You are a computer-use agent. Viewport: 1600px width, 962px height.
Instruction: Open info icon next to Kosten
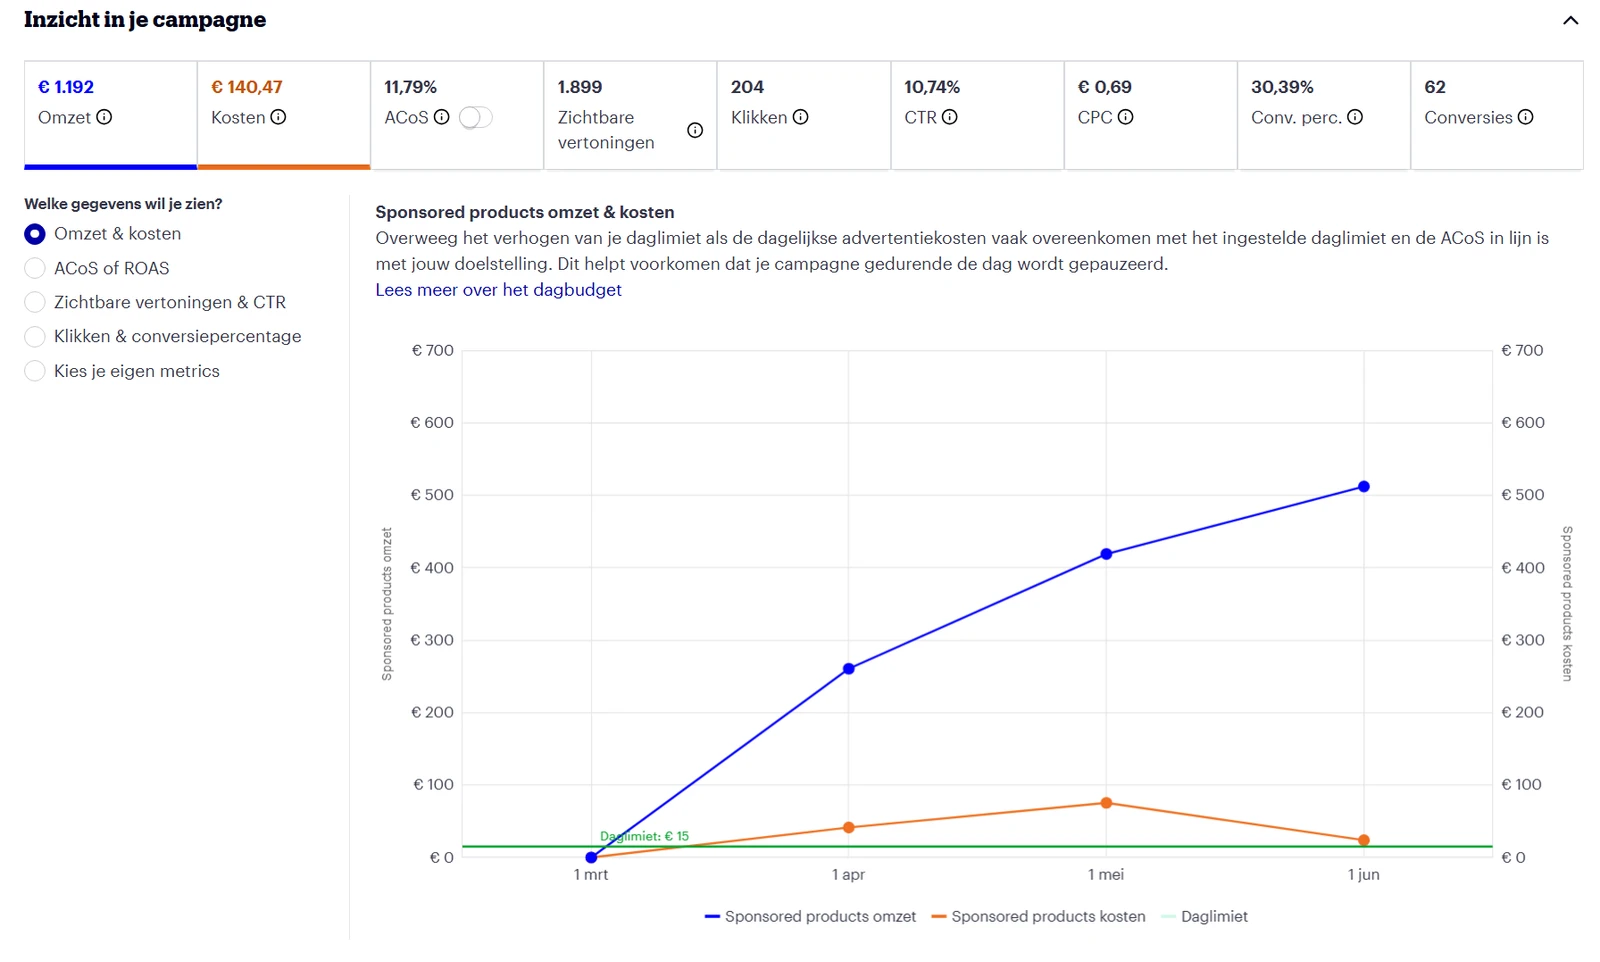pos(278,117)
